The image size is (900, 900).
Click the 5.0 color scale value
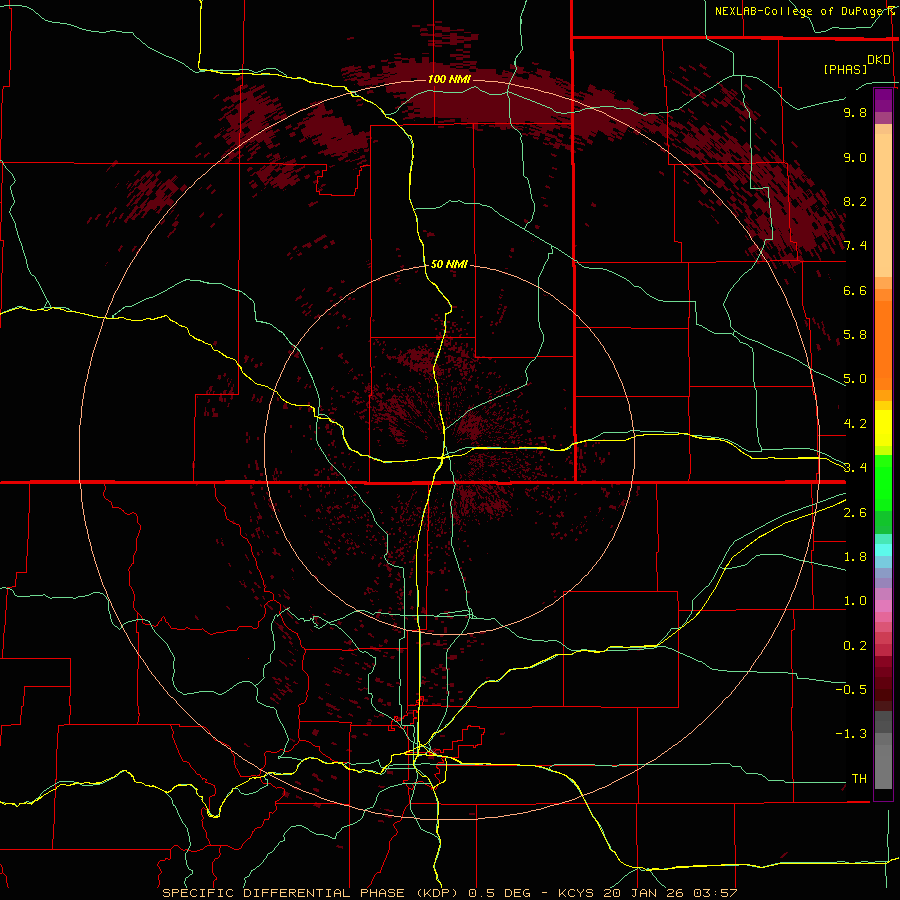pos(855,379)
